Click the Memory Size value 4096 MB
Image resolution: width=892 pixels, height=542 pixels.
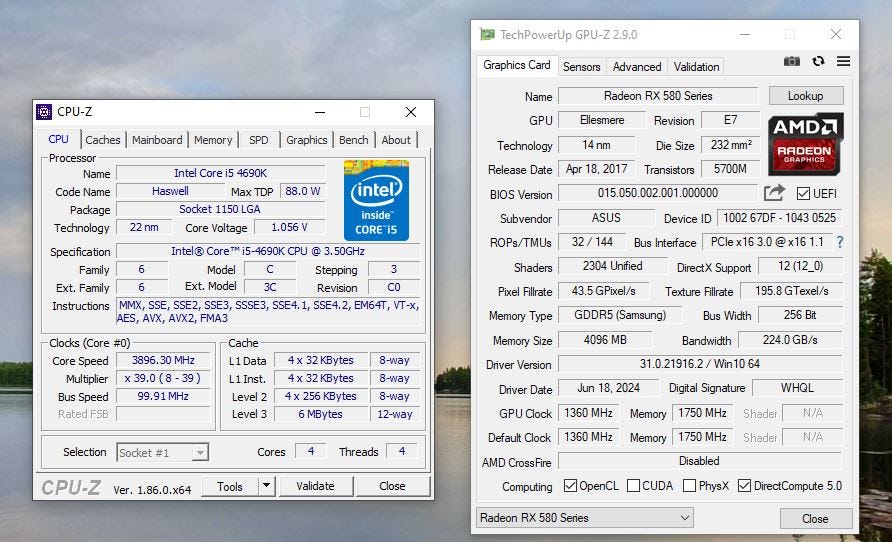[605, 340]
